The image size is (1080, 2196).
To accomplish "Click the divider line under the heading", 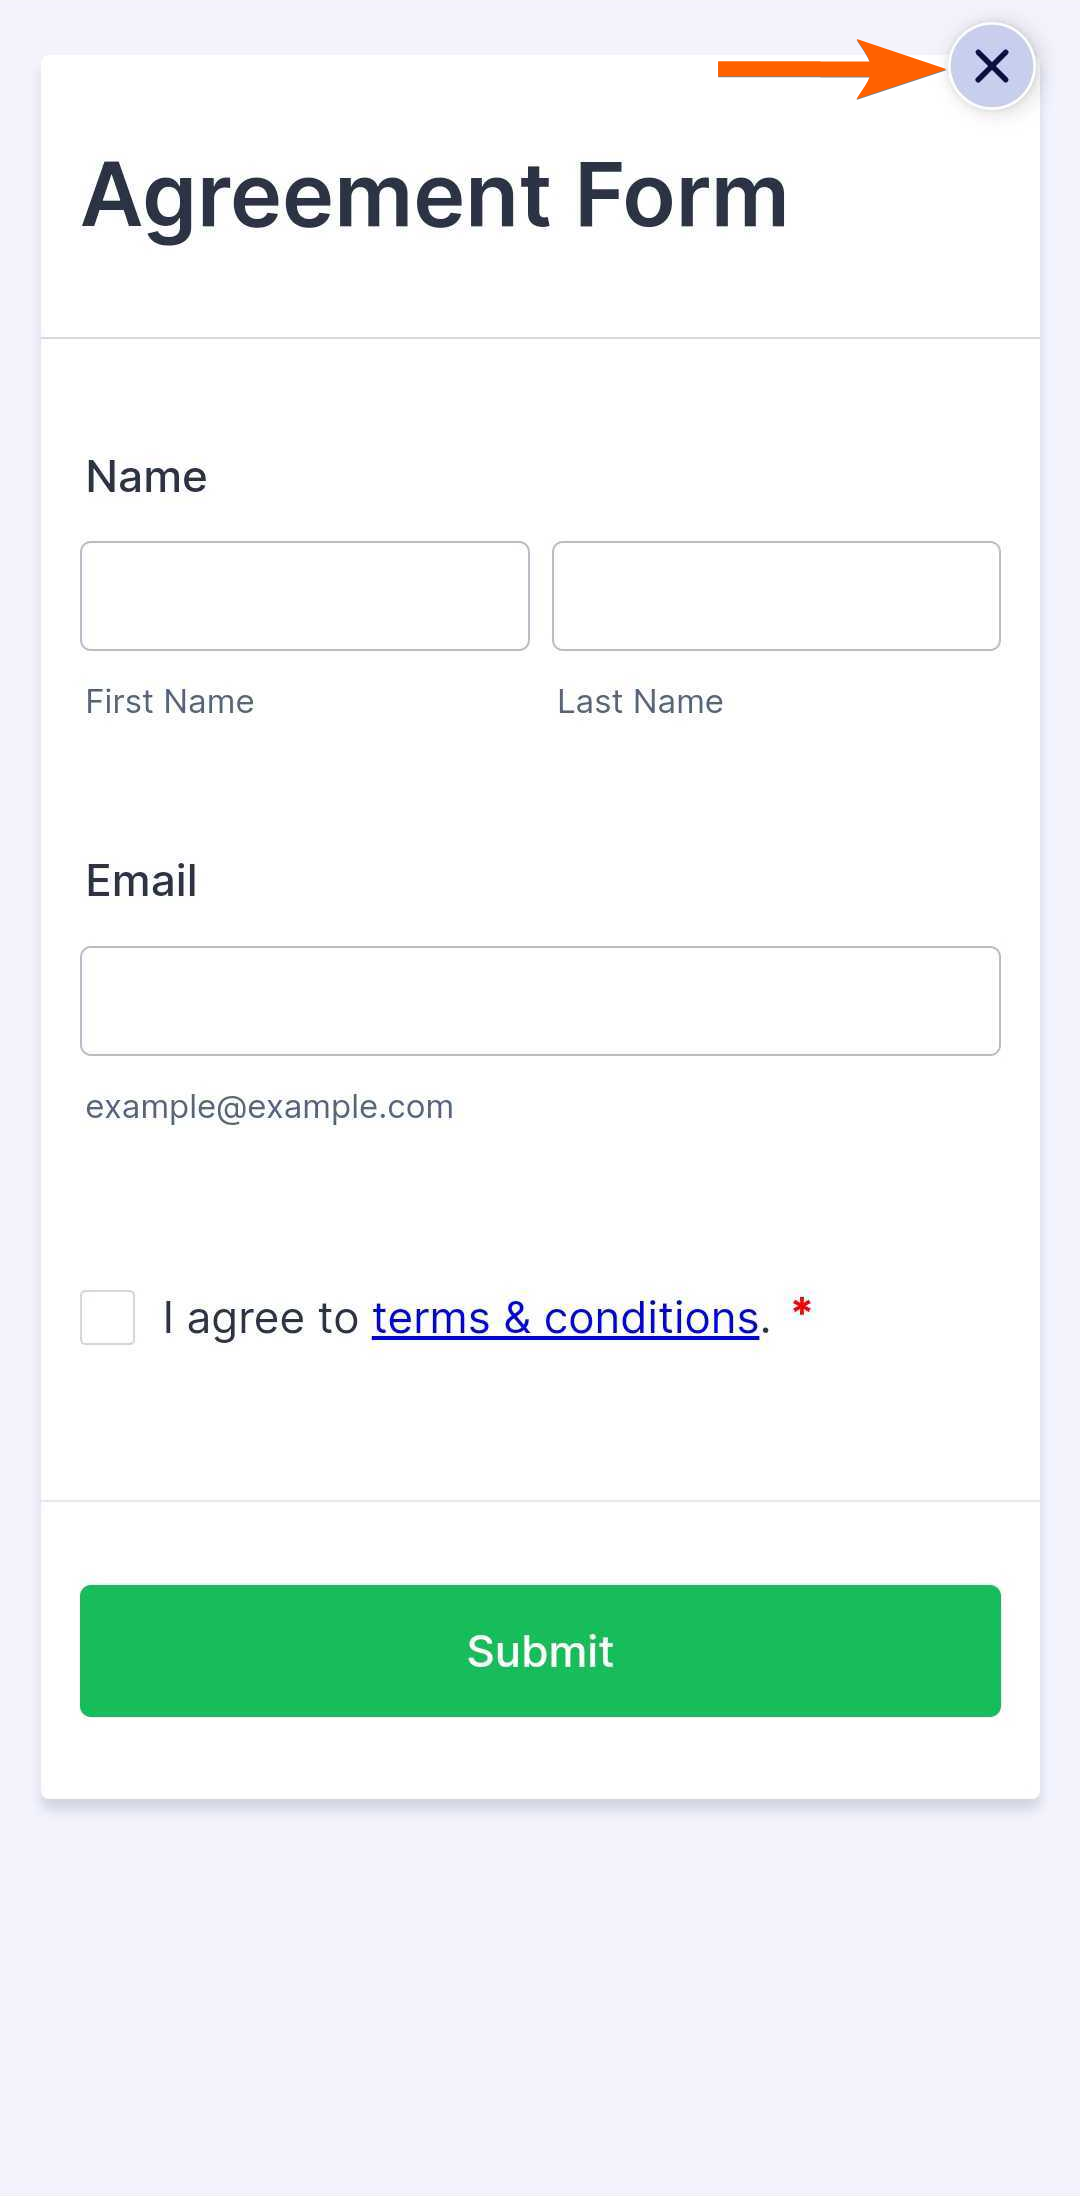I will [x=540, y=338].
